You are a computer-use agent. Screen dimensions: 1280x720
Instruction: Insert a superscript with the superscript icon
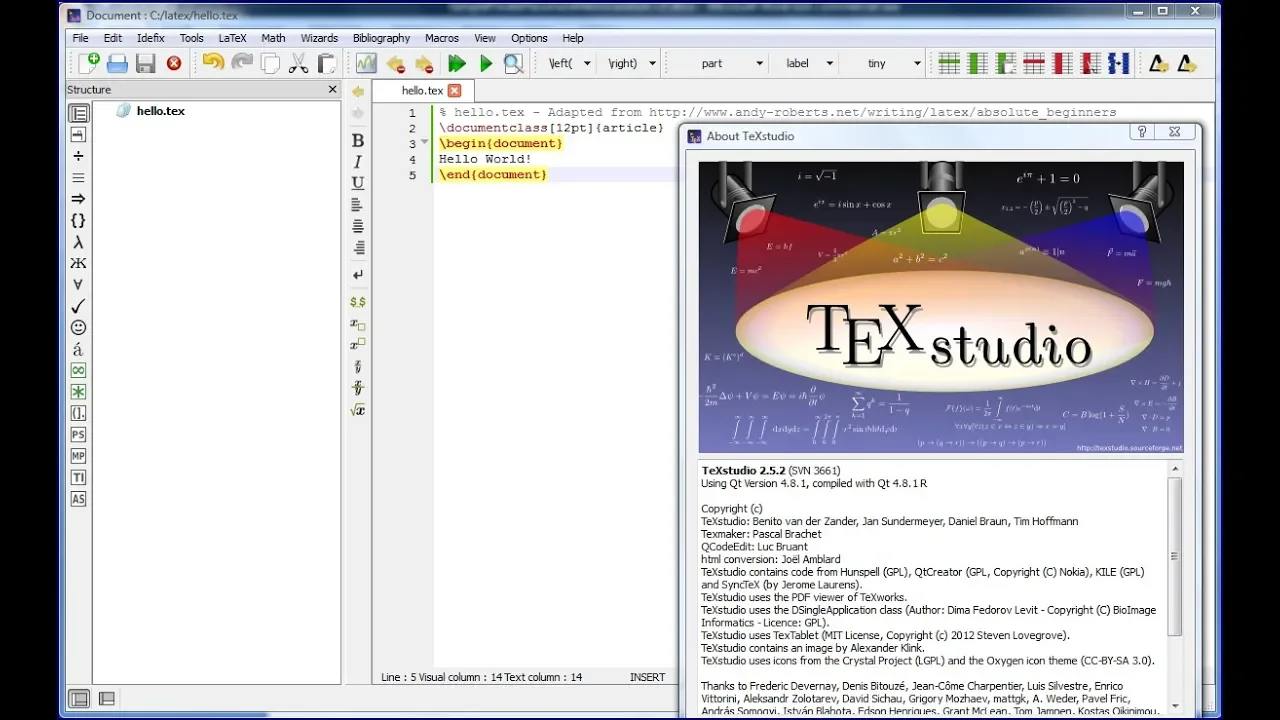tap(358, 344)
